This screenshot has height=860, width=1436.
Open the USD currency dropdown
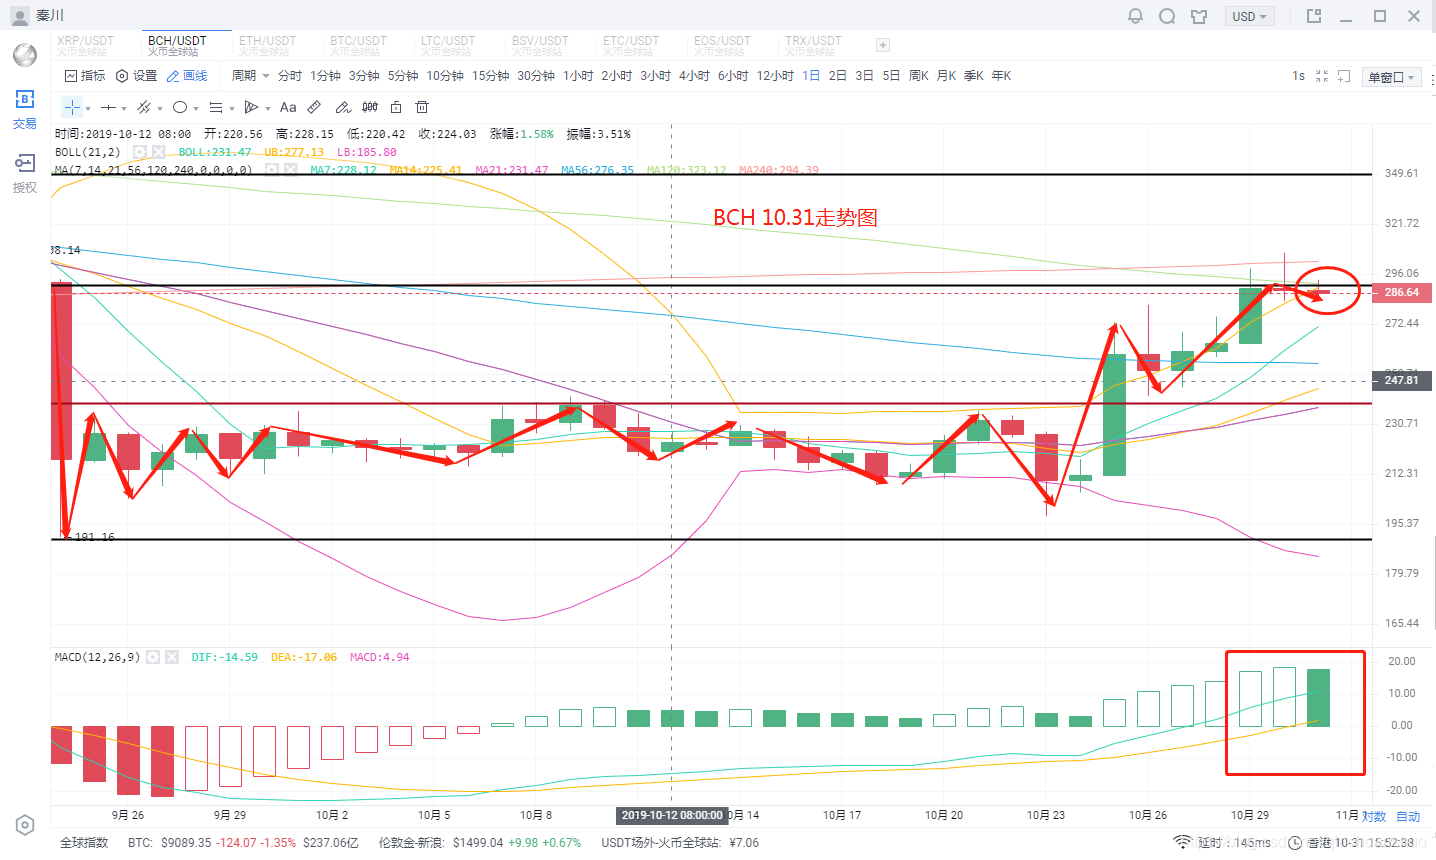[1249, 16]
